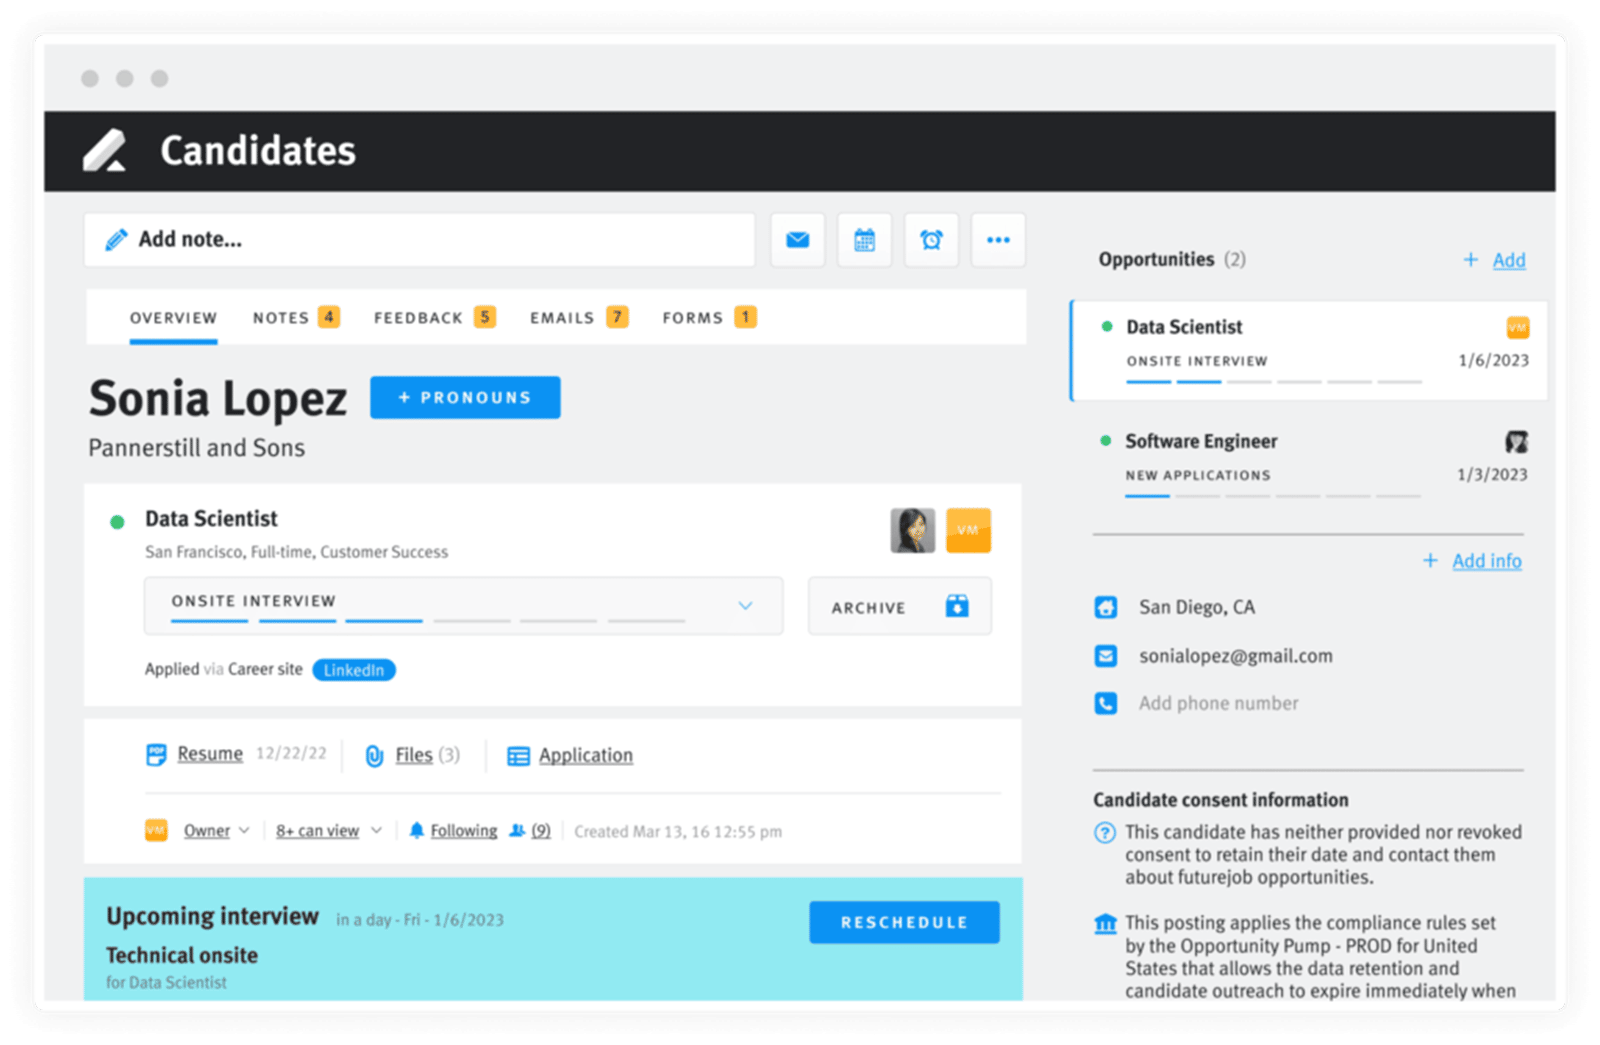Click the Add info link
The width and height of the screenshot is (1600, 1045).
point(1486,561)
